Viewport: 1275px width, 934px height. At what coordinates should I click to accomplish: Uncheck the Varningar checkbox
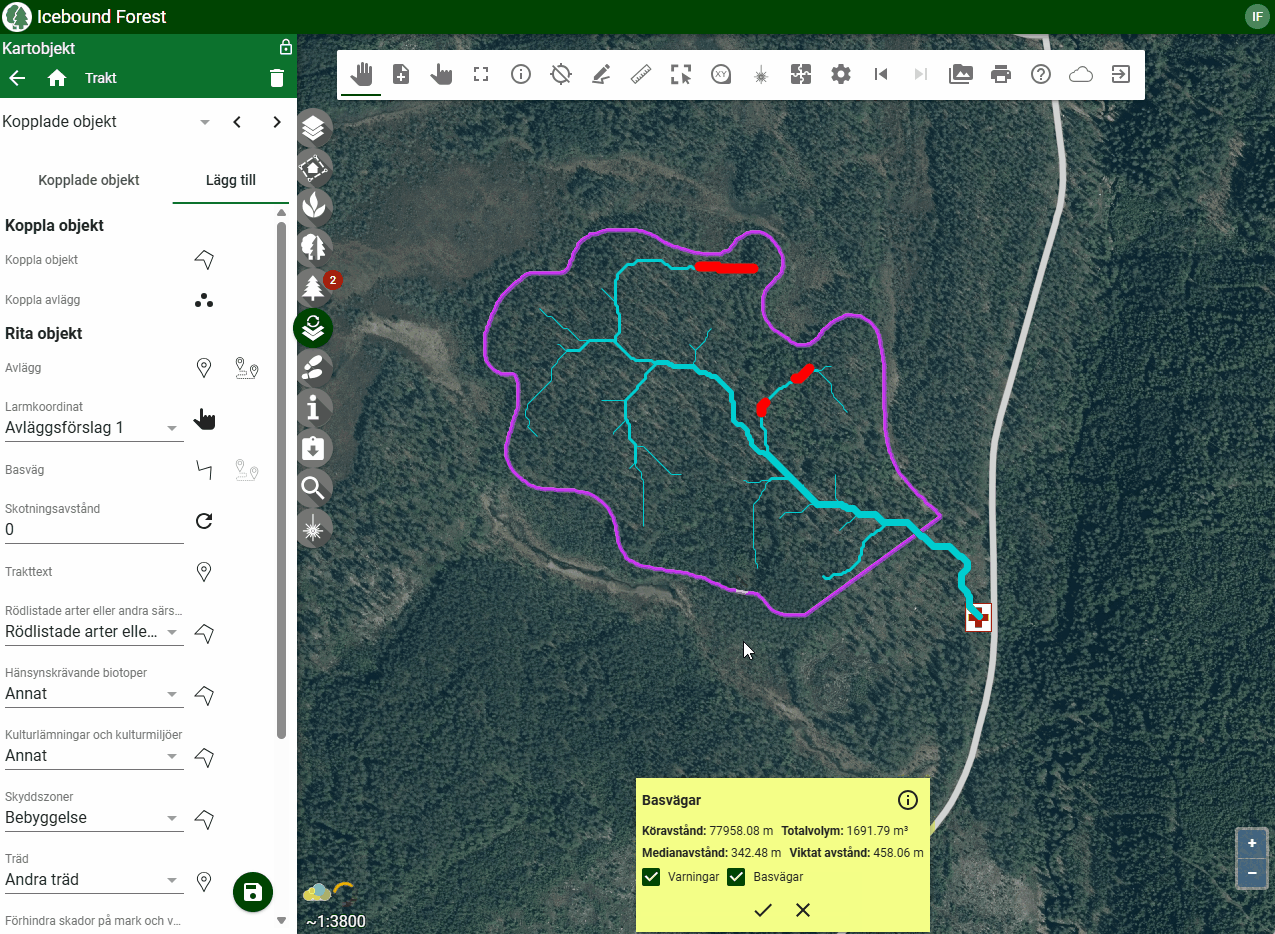pyautogui.click(x=652, y=877)
